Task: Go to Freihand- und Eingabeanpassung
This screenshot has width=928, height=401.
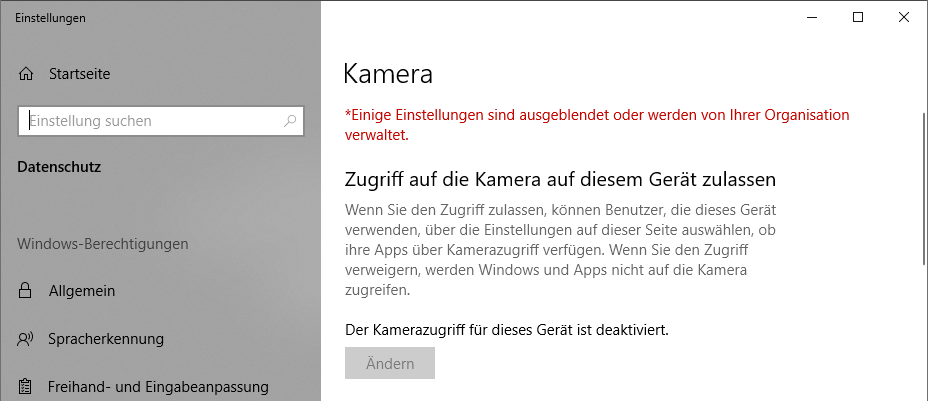Action: [x=158, y=386]
